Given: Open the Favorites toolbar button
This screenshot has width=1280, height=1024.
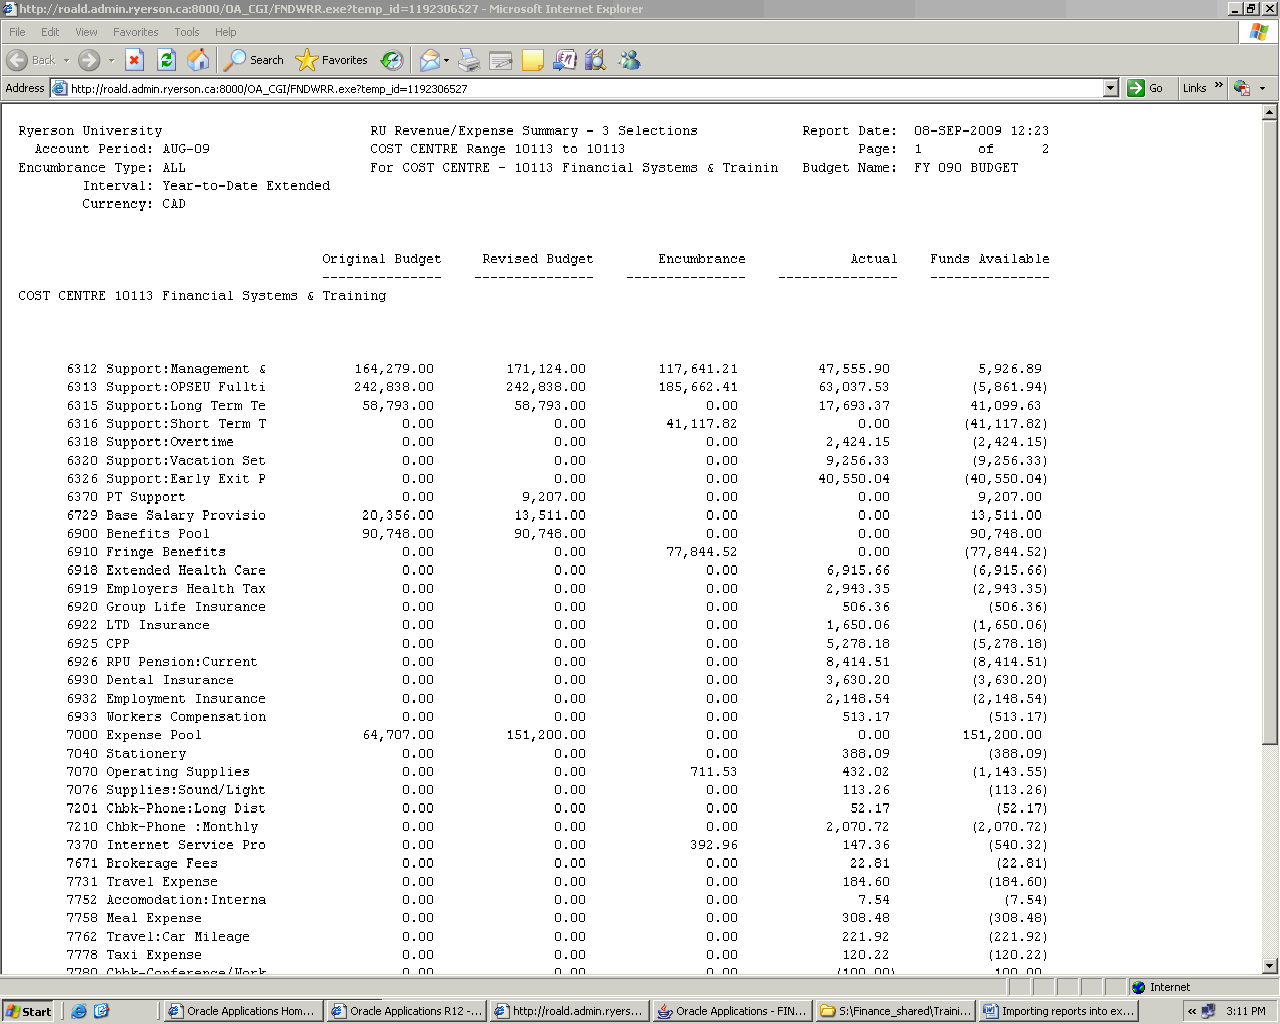Looking at the screenshot, I should pyautogui.click(x=333, y=60).
